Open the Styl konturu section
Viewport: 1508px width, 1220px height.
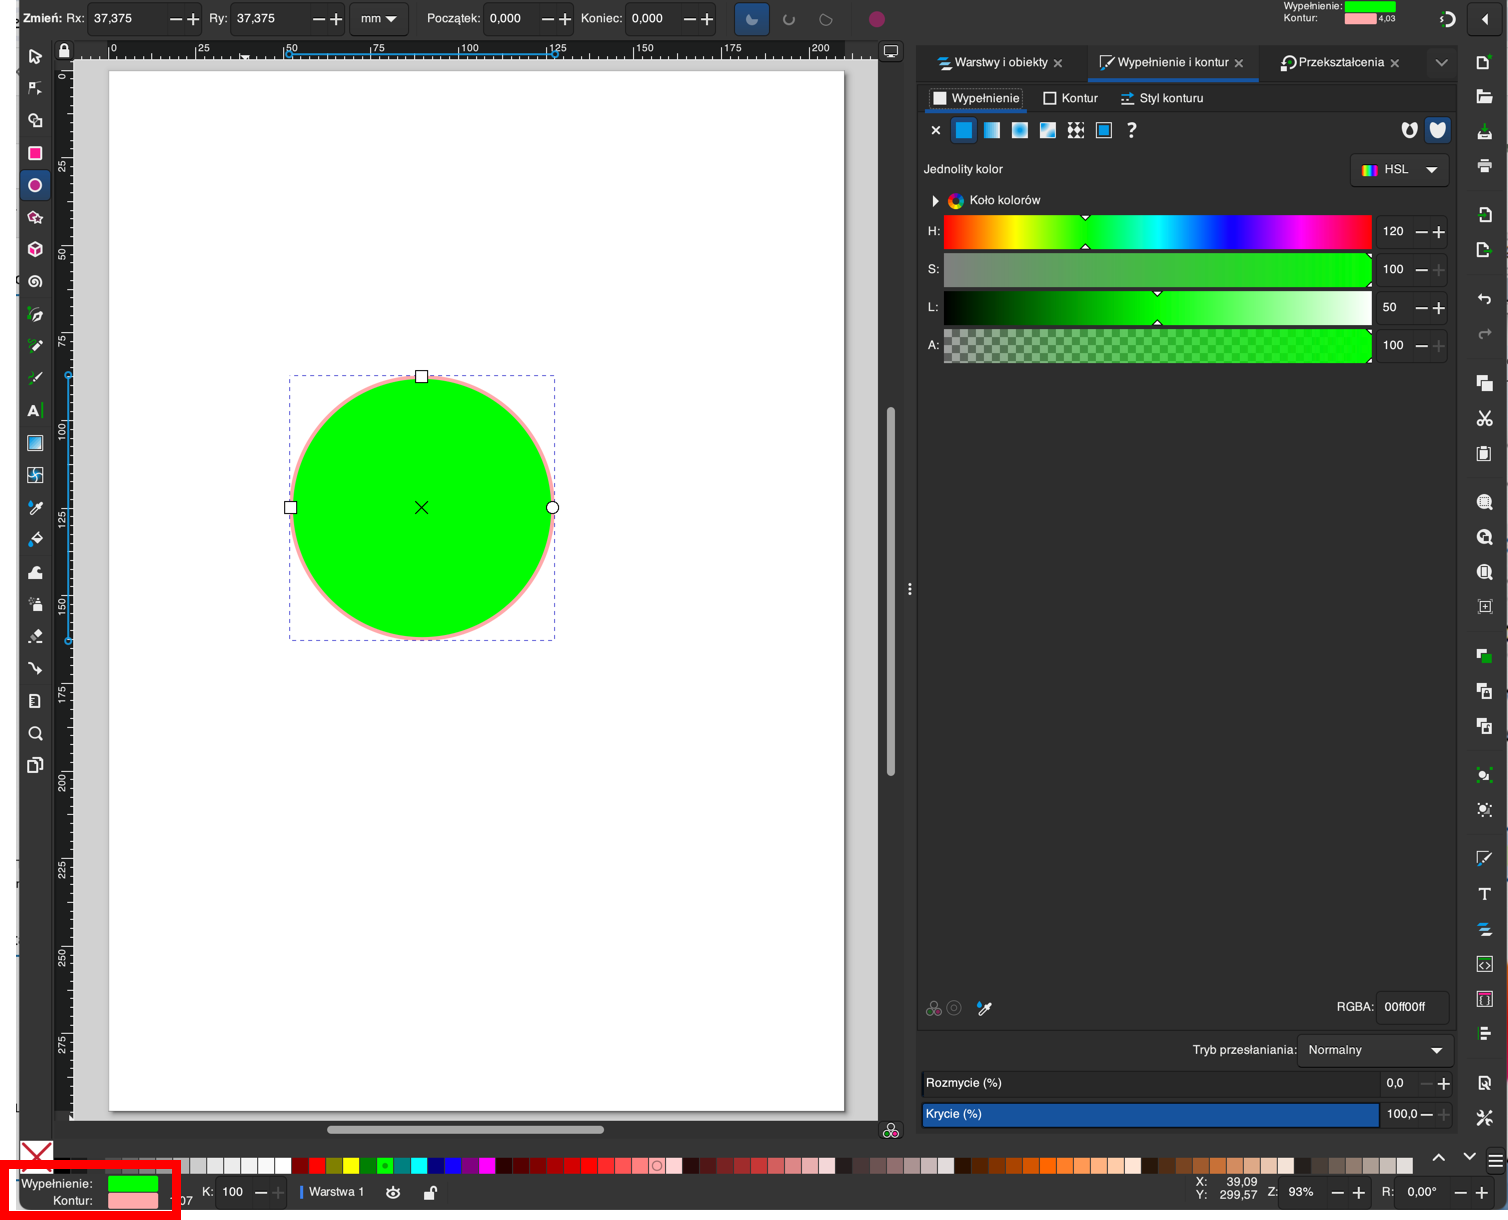click(1162, 98)
